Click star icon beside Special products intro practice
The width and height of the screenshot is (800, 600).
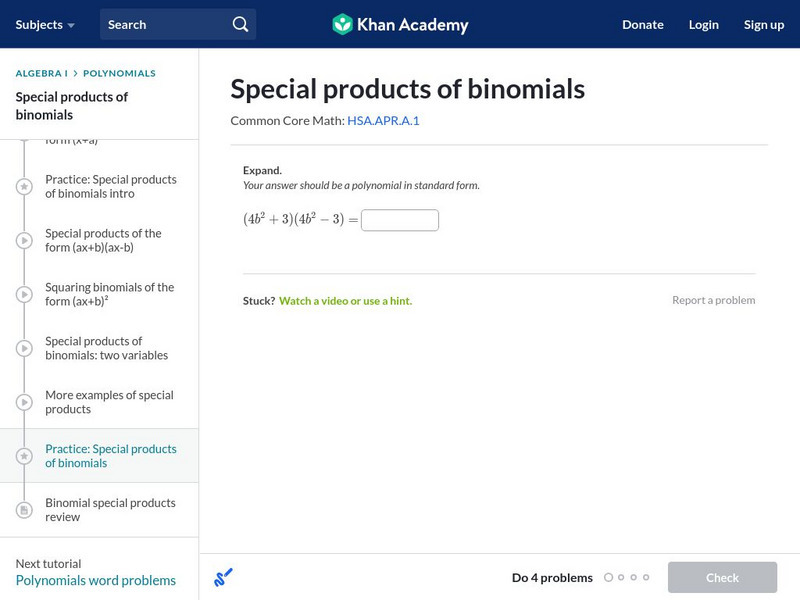(24, 186)
